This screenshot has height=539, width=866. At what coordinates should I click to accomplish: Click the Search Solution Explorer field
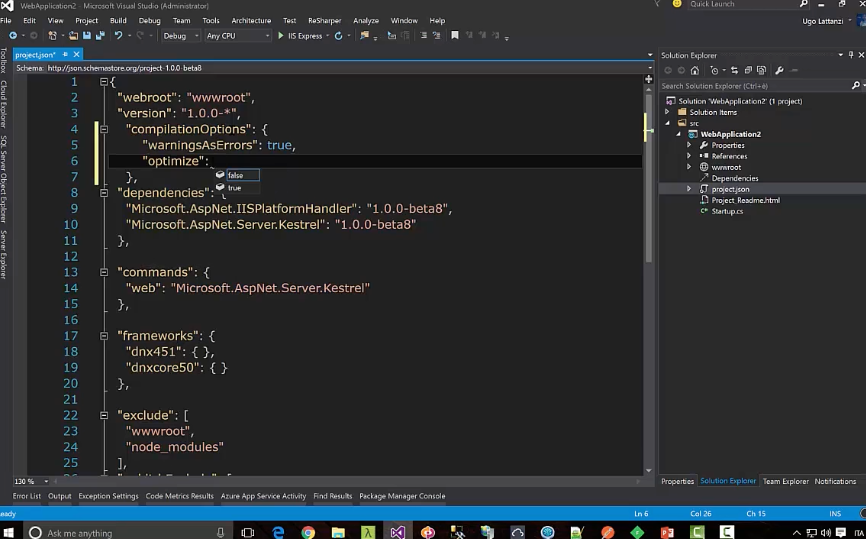[x=755, y=86]
